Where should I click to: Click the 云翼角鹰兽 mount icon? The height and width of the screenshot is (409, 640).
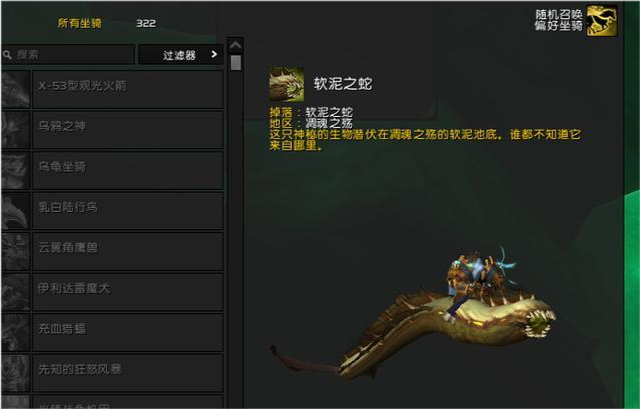15,251
